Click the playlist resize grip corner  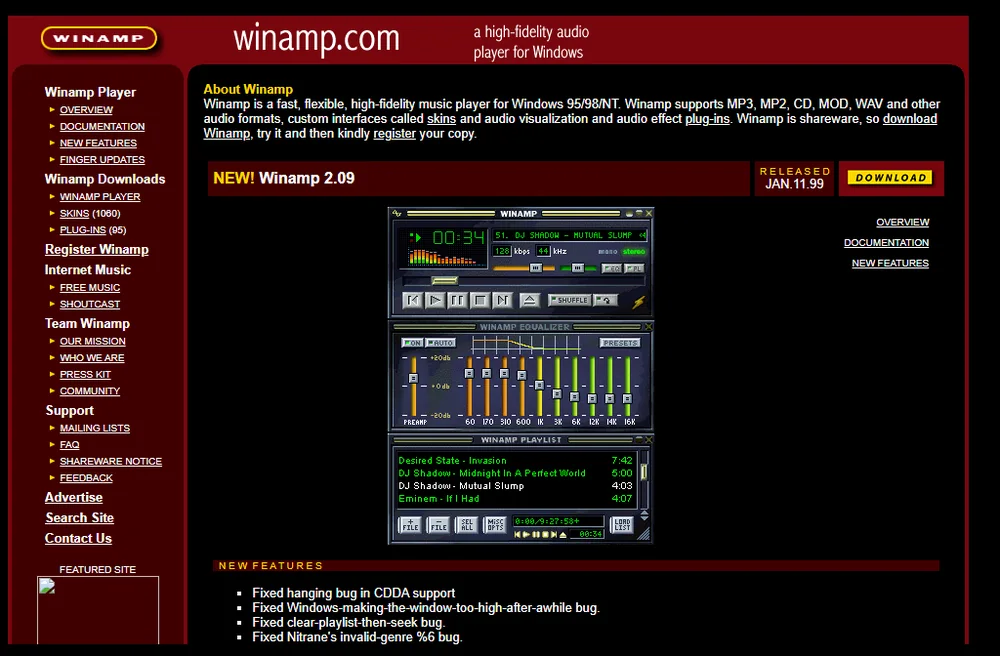(644, 534)
